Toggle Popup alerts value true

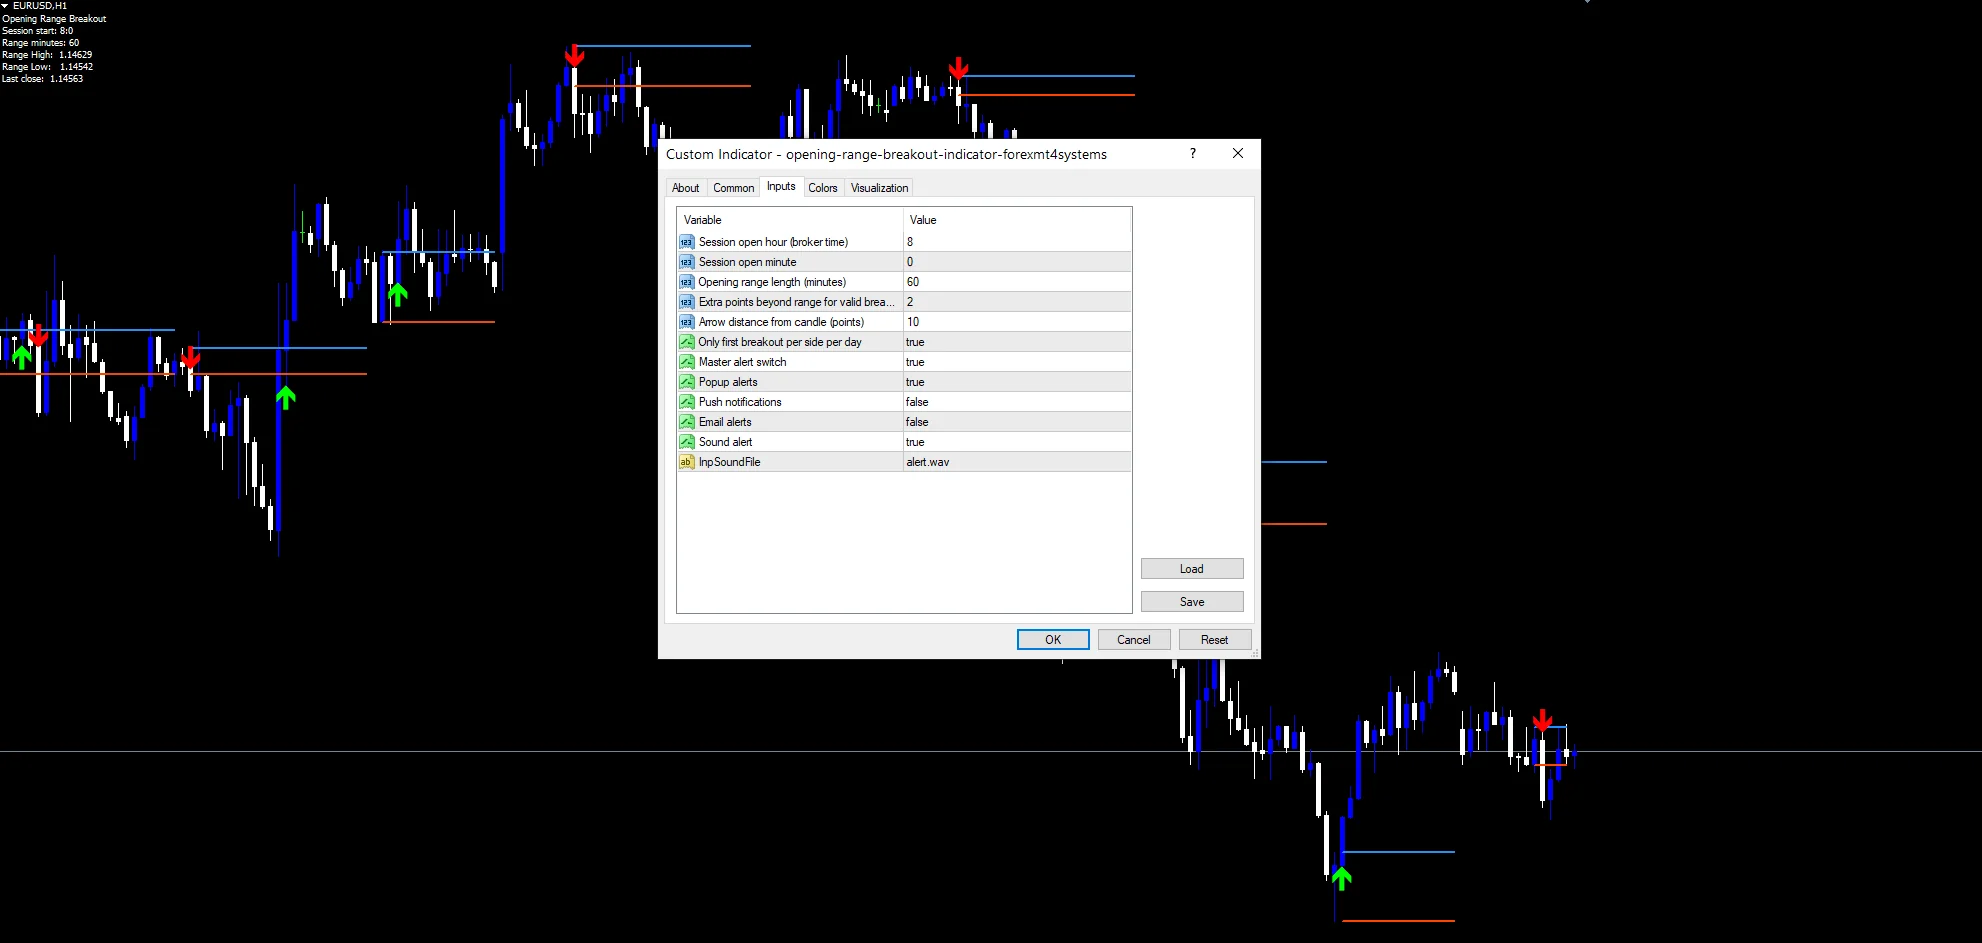coord(1017,382)
